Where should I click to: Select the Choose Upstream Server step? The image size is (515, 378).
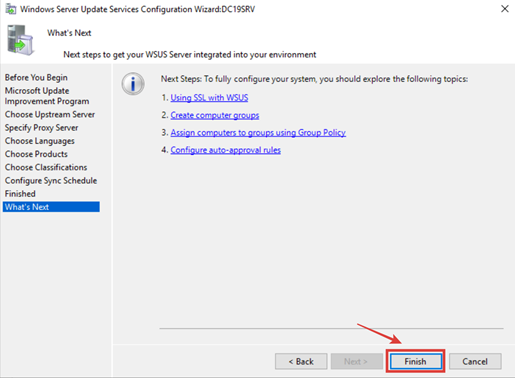50,114
